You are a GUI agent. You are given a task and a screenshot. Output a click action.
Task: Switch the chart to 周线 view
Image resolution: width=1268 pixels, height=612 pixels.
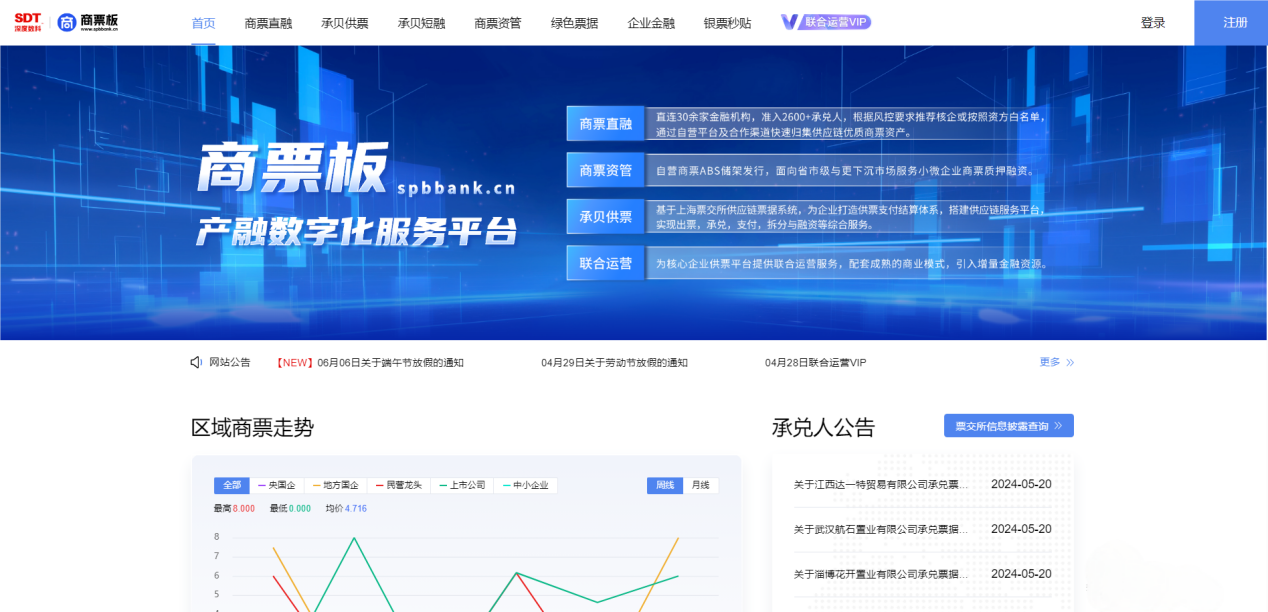tap(664, 485)
